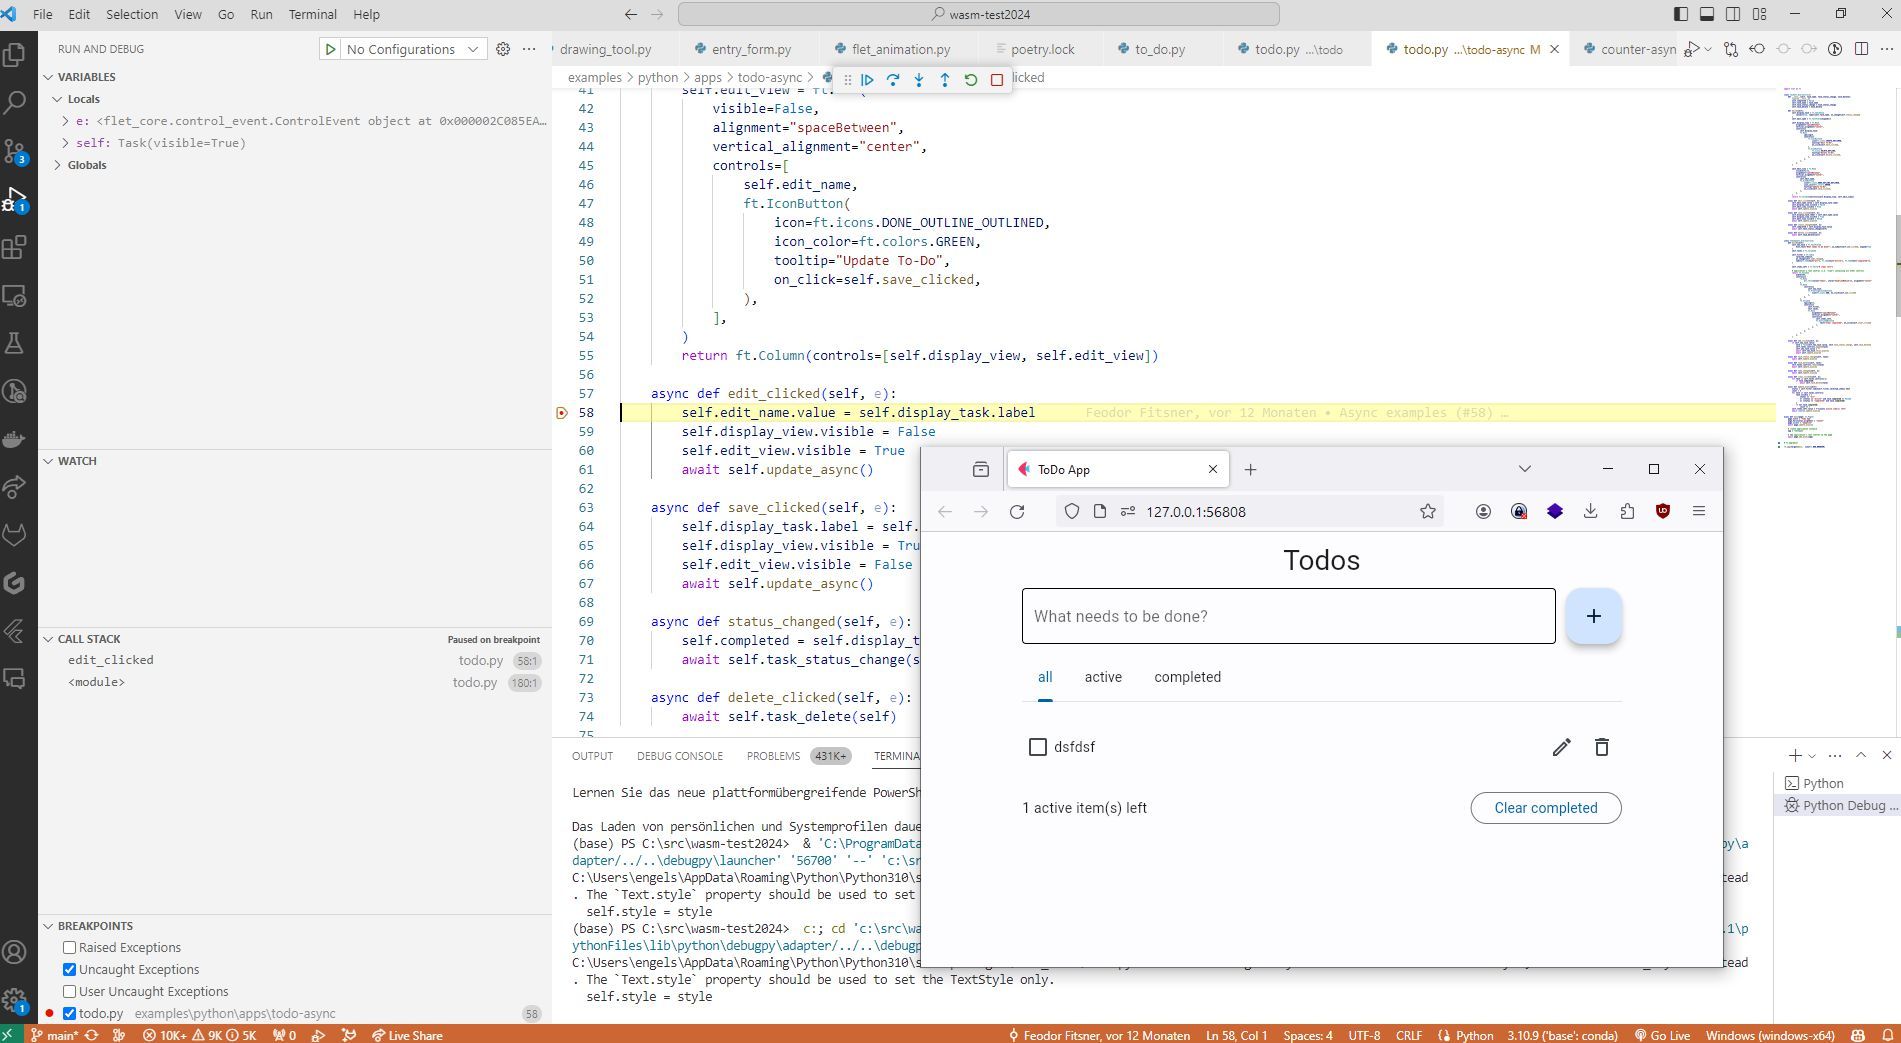Click the browser address bar 127.0.0.1:56808
The width and height of the screenshot is (1901, 1043).
click(1252, 511)
